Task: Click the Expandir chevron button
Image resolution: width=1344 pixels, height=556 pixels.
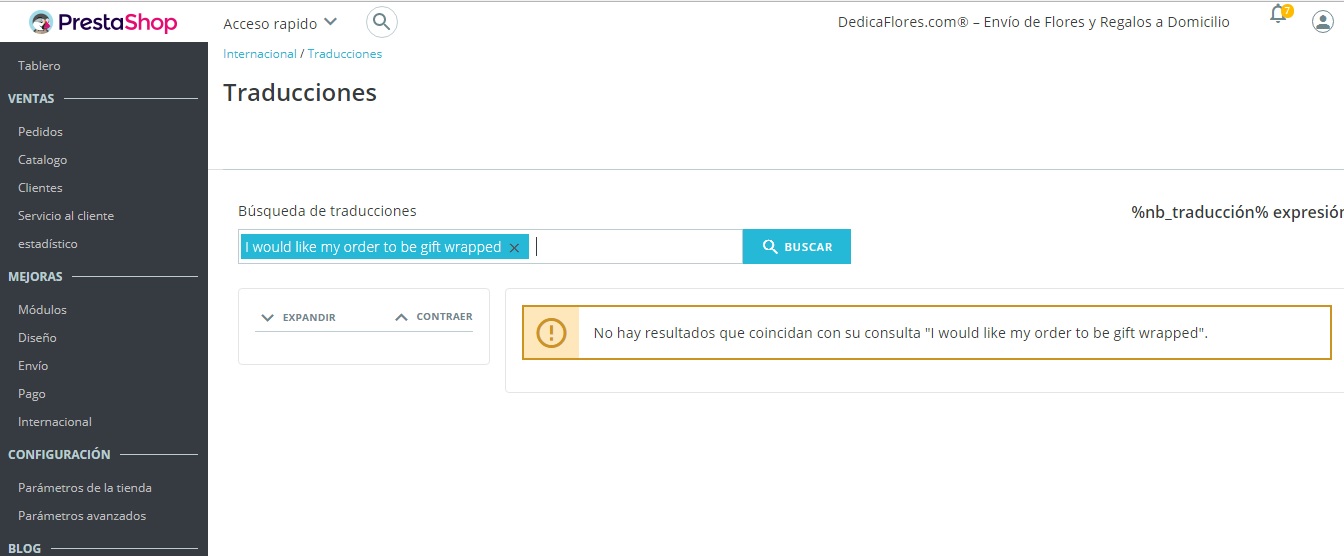Action: pyautogui.click(x=298, y=317)
